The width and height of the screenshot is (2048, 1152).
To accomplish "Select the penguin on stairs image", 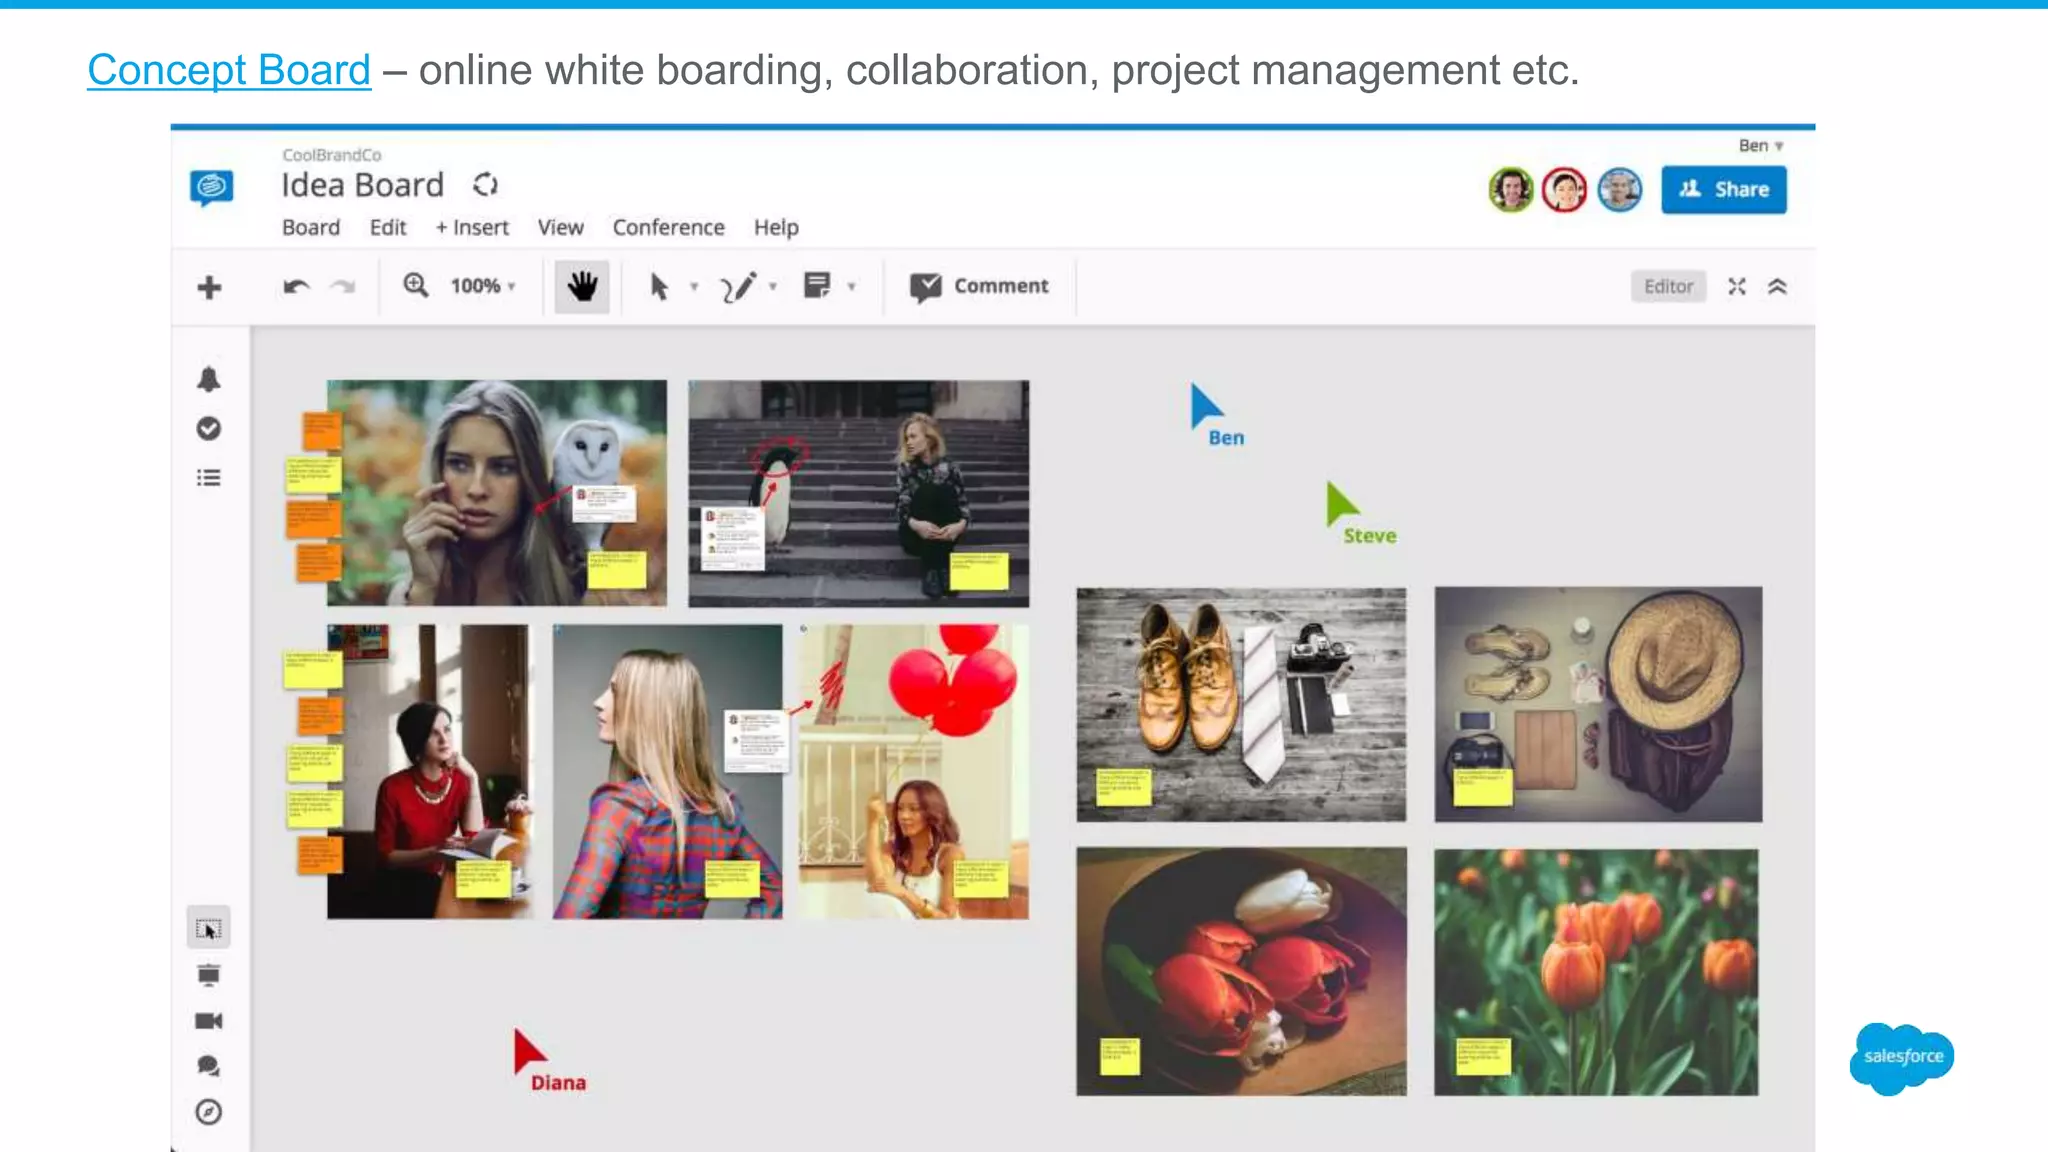I will (x=858, y=493).
